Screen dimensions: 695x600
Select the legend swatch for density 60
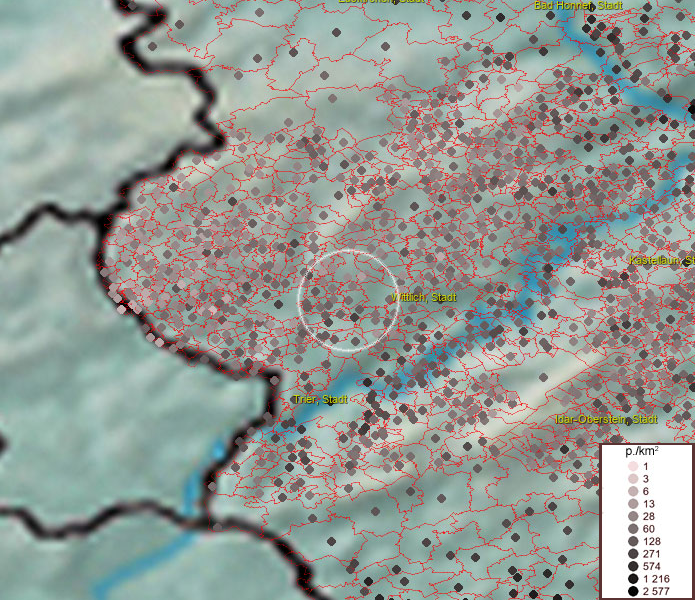pos(633,529)
